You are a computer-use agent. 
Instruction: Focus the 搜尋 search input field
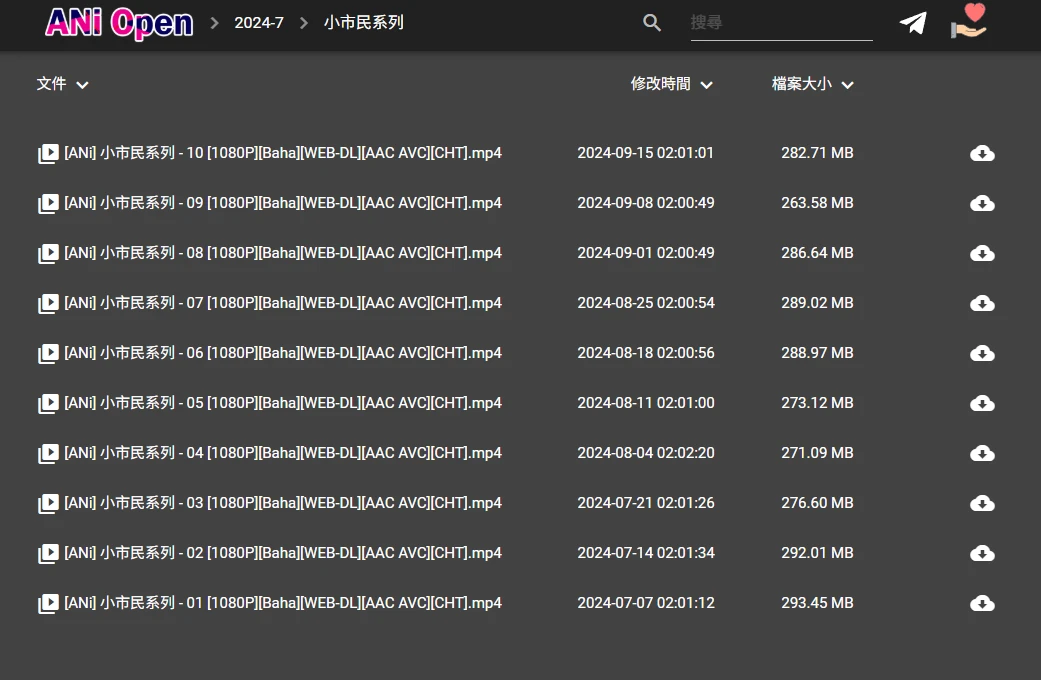(x=781, y=23)
